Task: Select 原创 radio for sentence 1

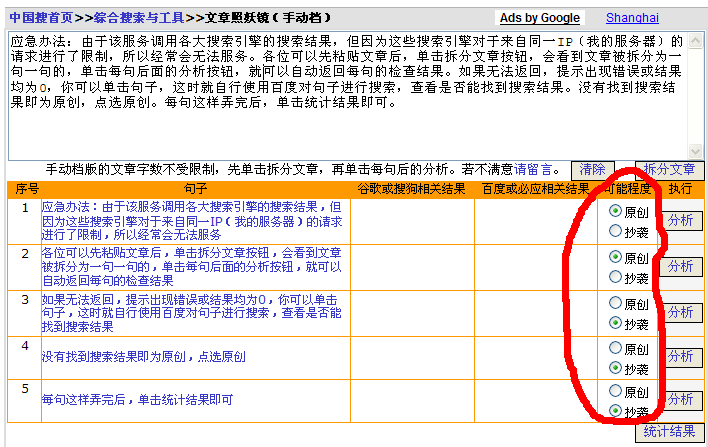Action: coord(615,212)
